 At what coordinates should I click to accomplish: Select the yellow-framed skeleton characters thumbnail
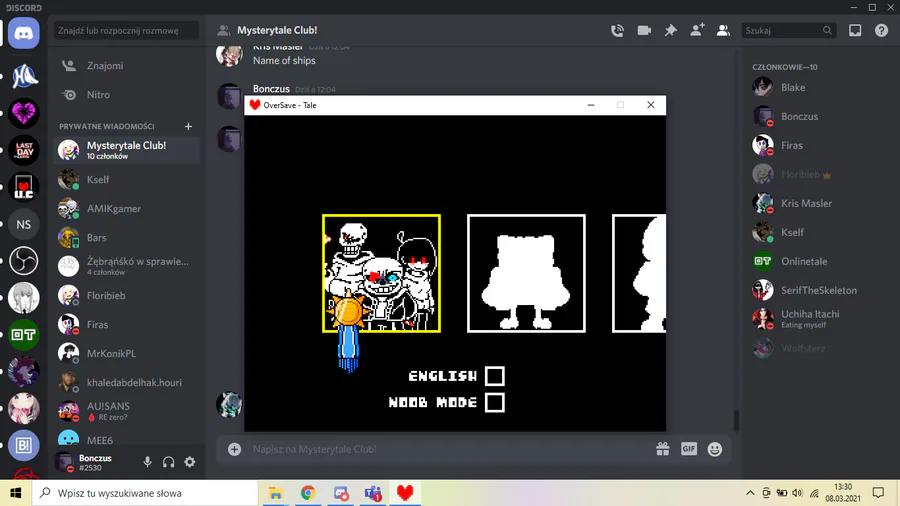coord(381,274)
